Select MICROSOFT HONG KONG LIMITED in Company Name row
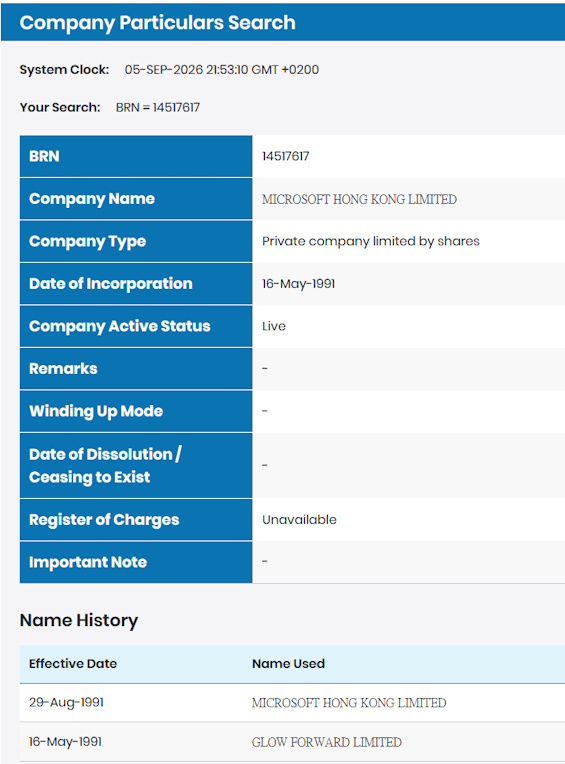The height and width of the screenshot is (764, 565). [359, 199]
